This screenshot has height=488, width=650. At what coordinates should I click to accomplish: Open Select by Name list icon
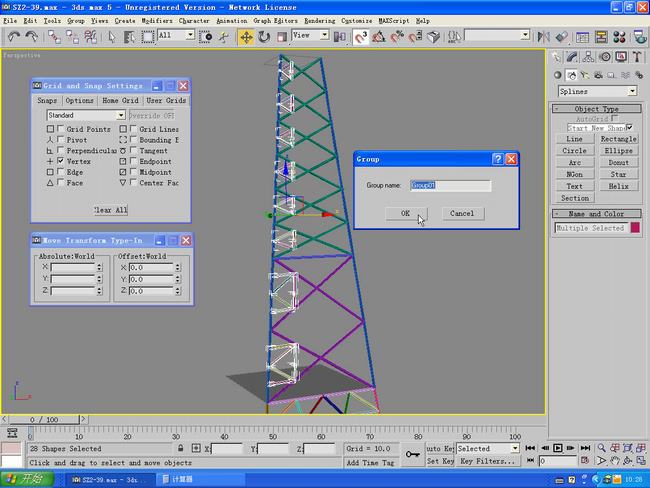click(x=129, y=37)
